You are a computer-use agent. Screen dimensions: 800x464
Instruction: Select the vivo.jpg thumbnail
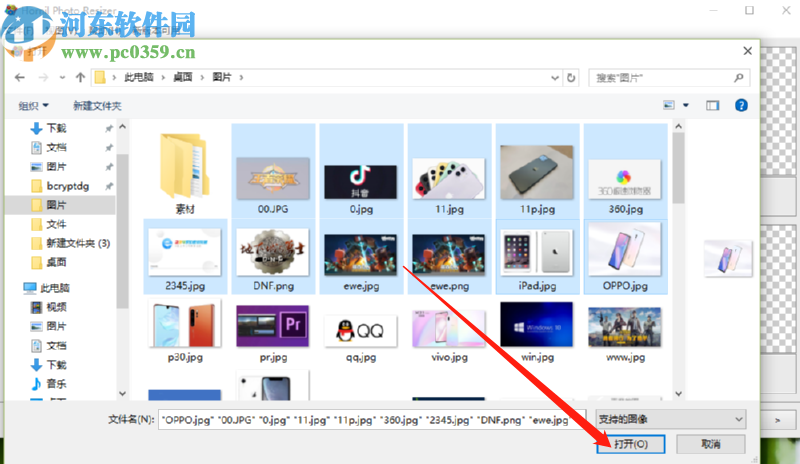point(449,331)
